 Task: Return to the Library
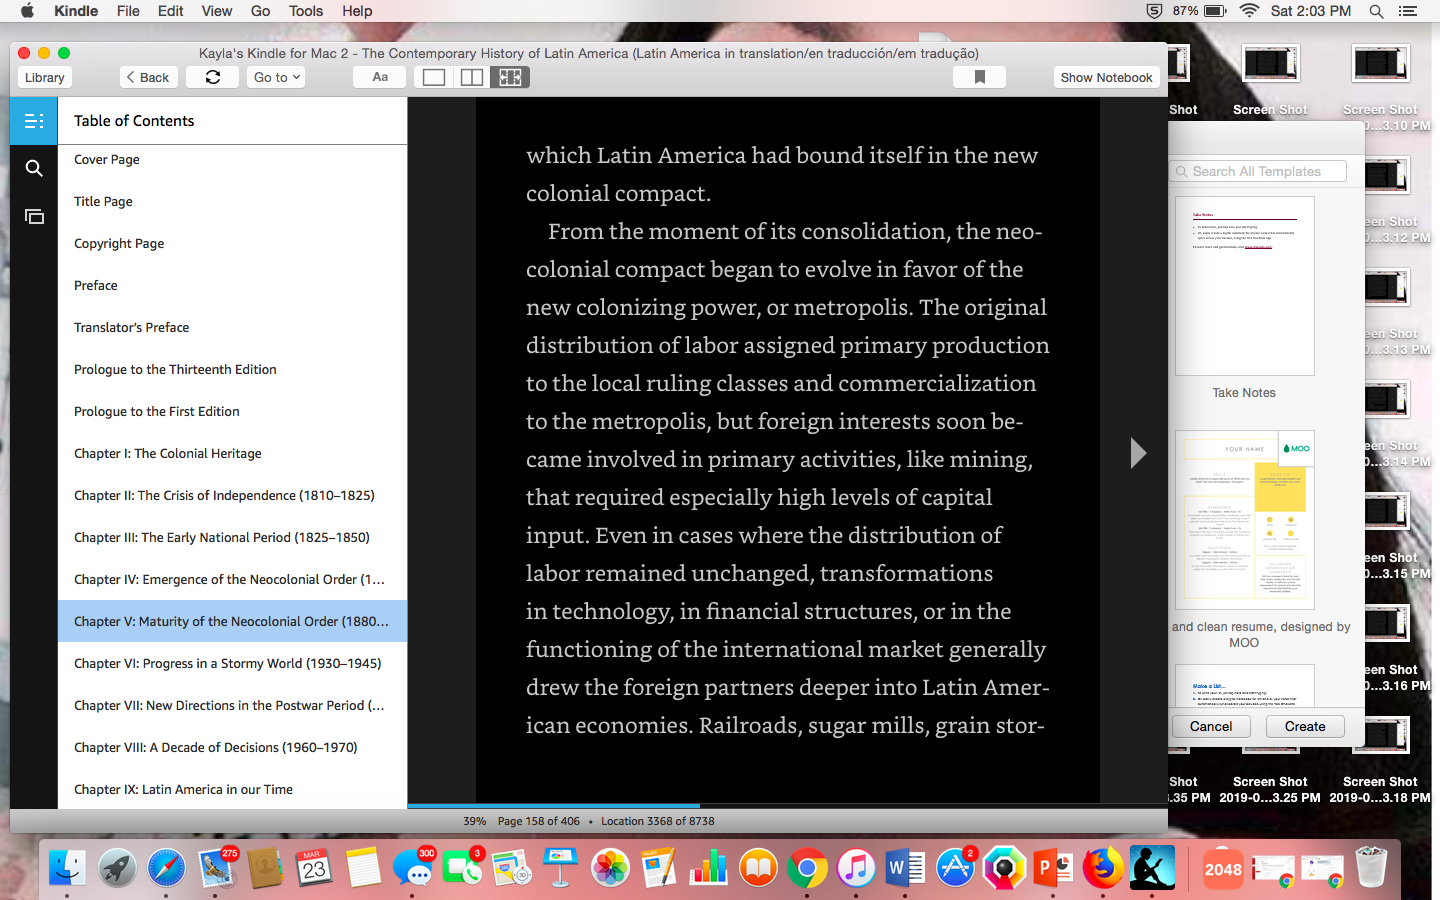coord(44,77)
